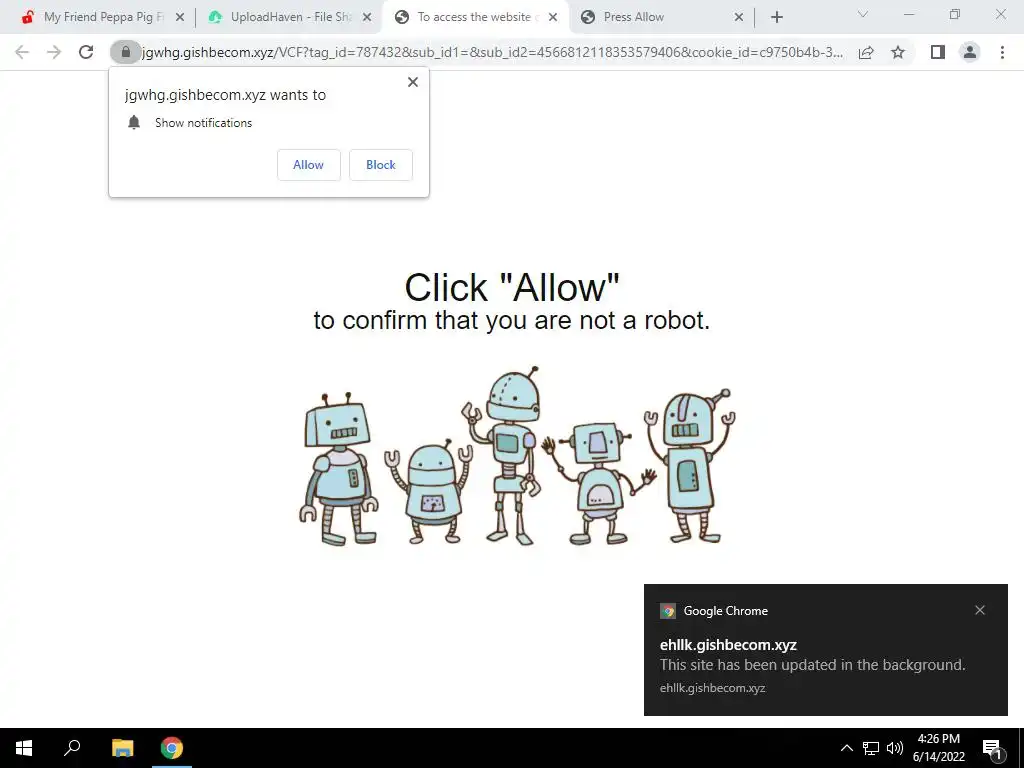Reload the current page
The width and height of the screenshot is (1024, 768).
(x=86, y=52)
